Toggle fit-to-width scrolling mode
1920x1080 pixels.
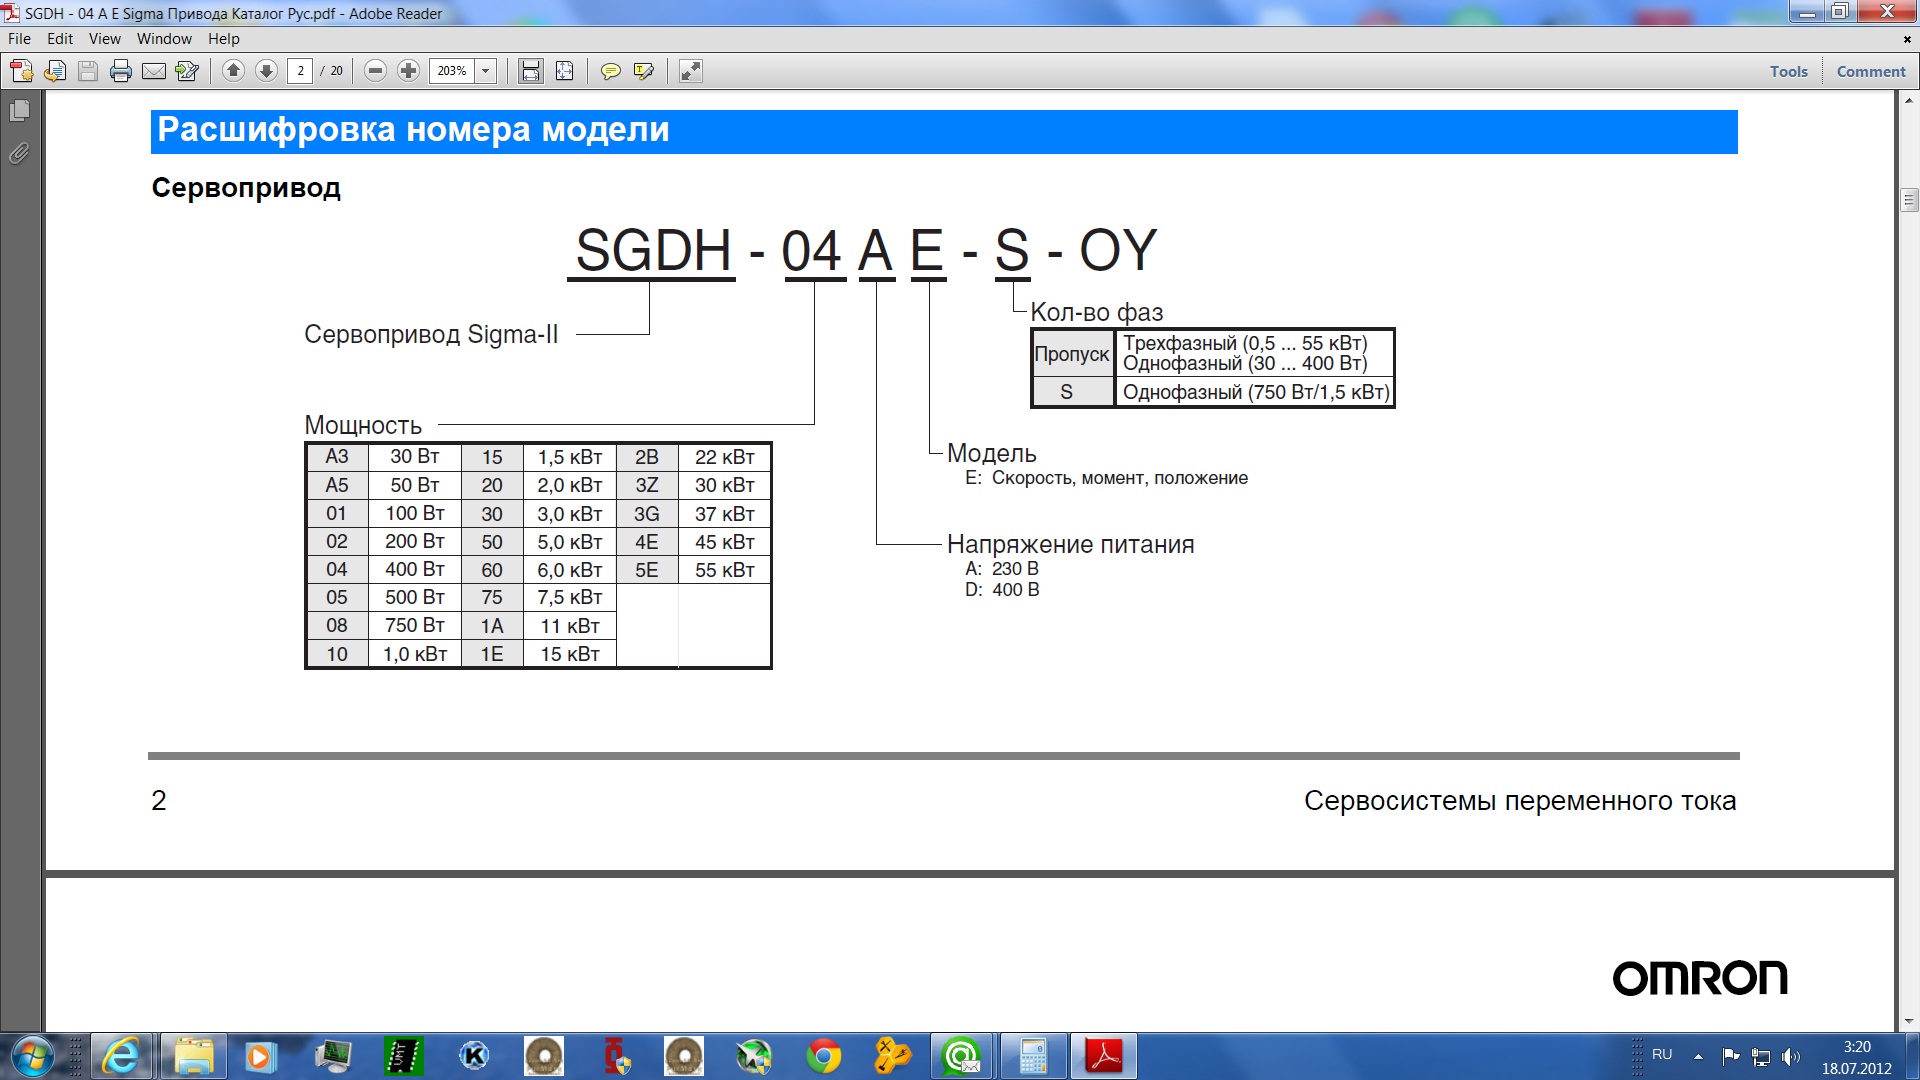click(531, 71)
